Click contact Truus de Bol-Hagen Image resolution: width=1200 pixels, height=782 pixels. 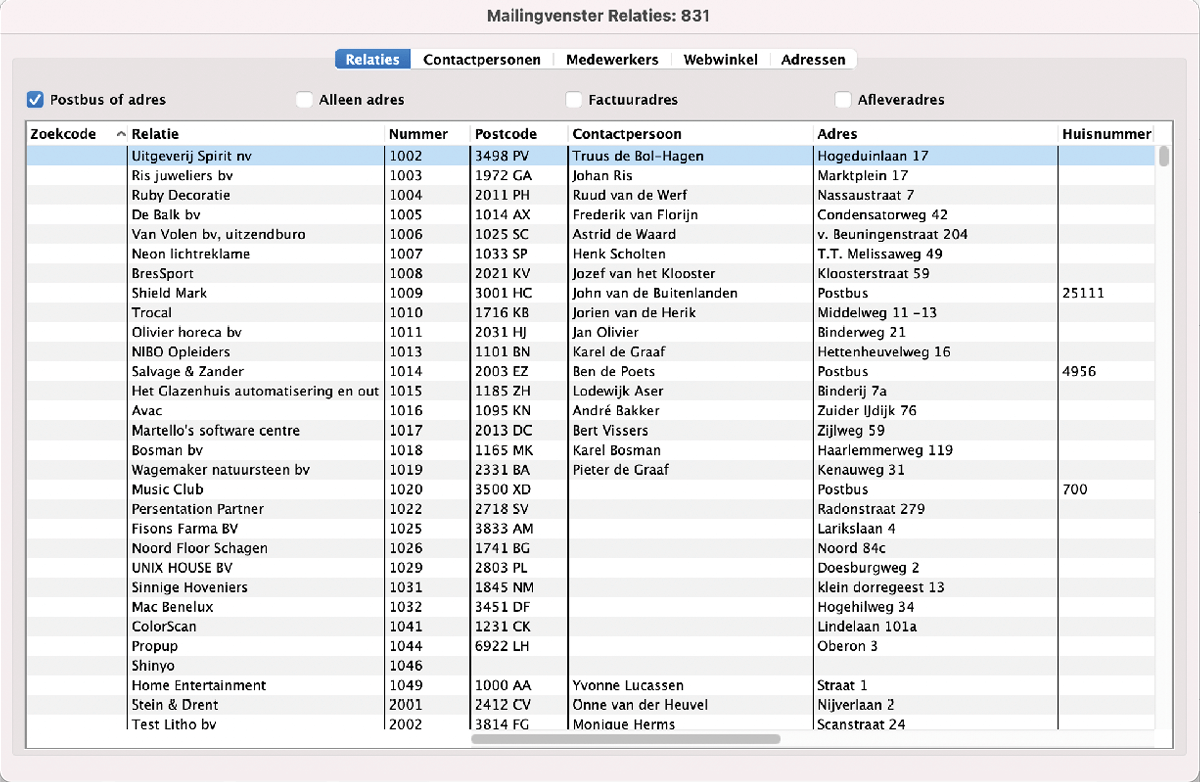(638, 156)
